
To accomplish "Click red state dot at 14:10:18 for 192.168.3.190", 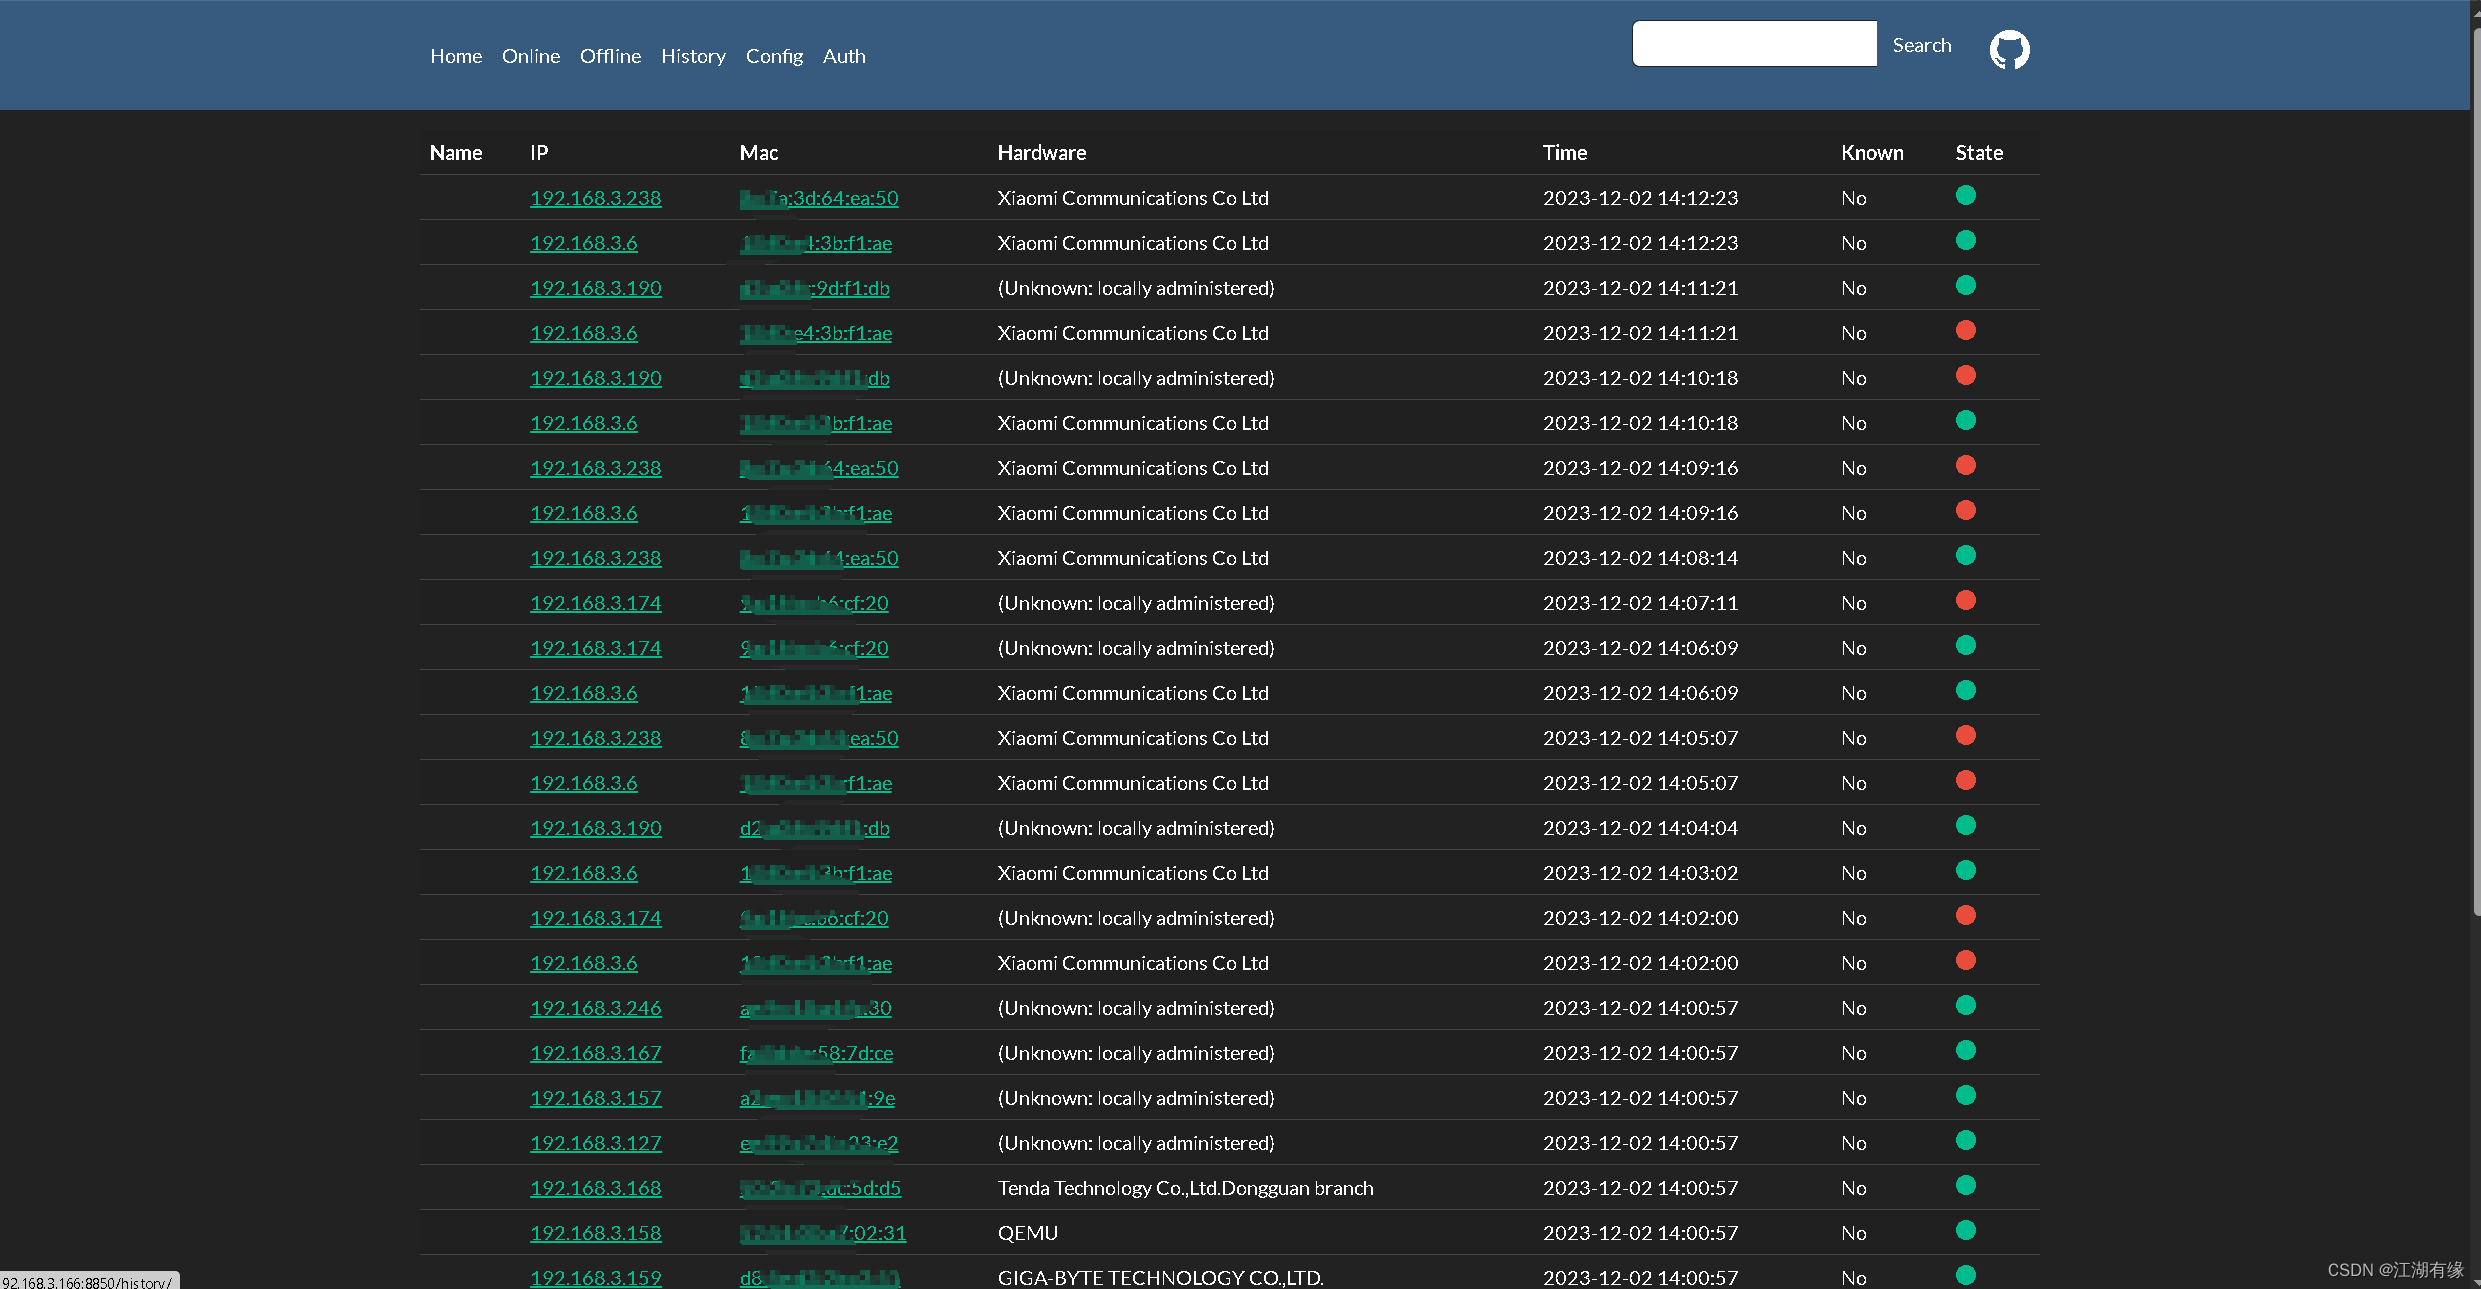I will 1965,376.
